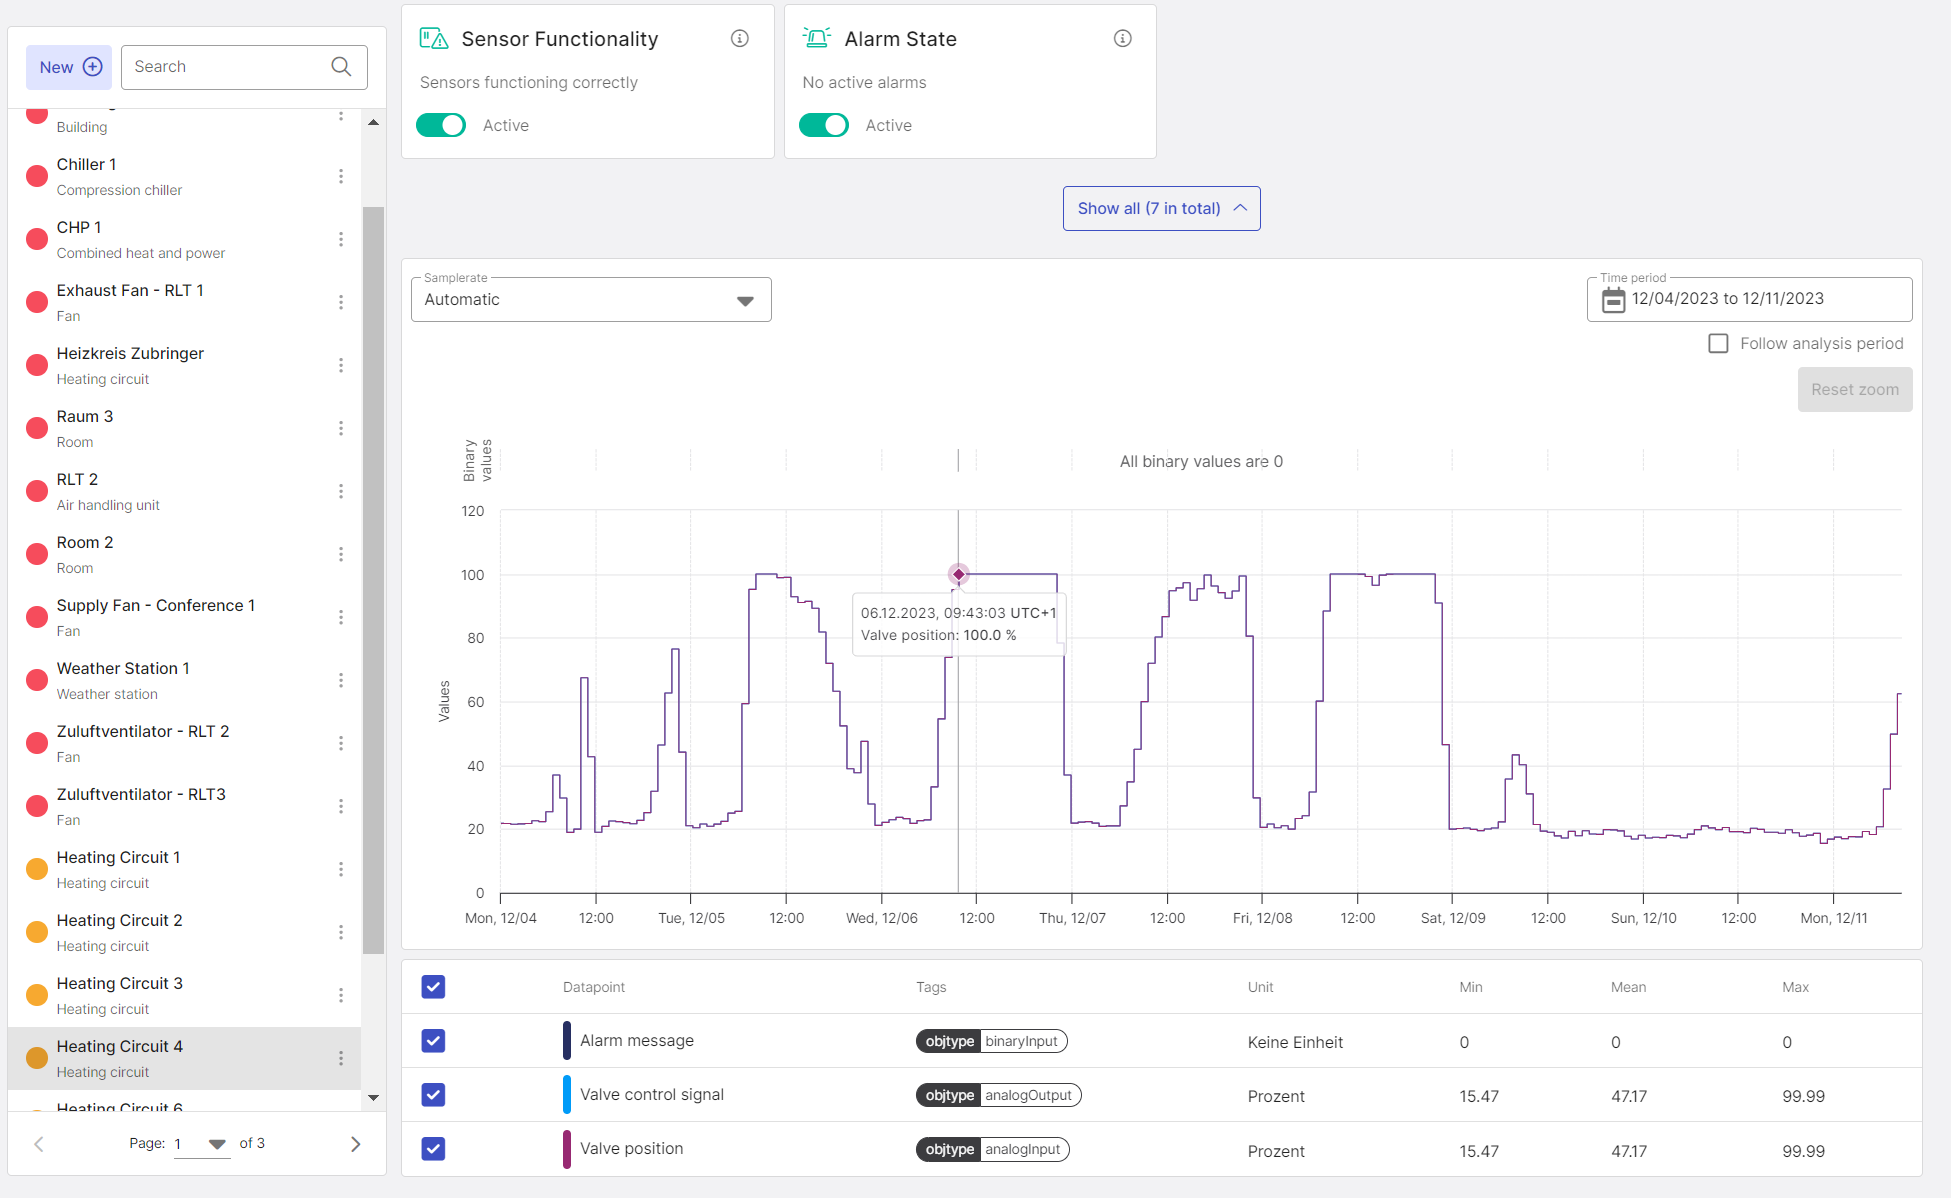Select Supply Fan - Conference 1
Viewport: 1951px width, 1198px height.
(185, 617)
